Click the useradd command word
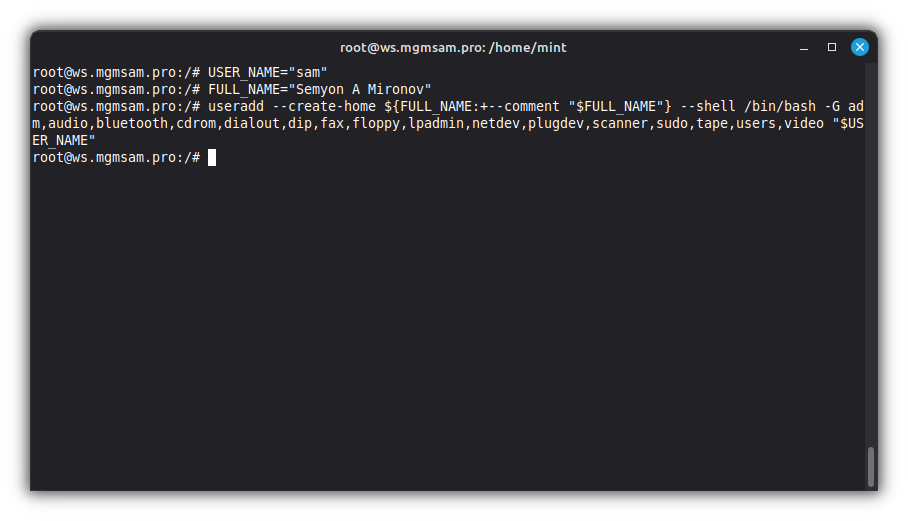The image size is (908, 521). [x=236, y=106]
